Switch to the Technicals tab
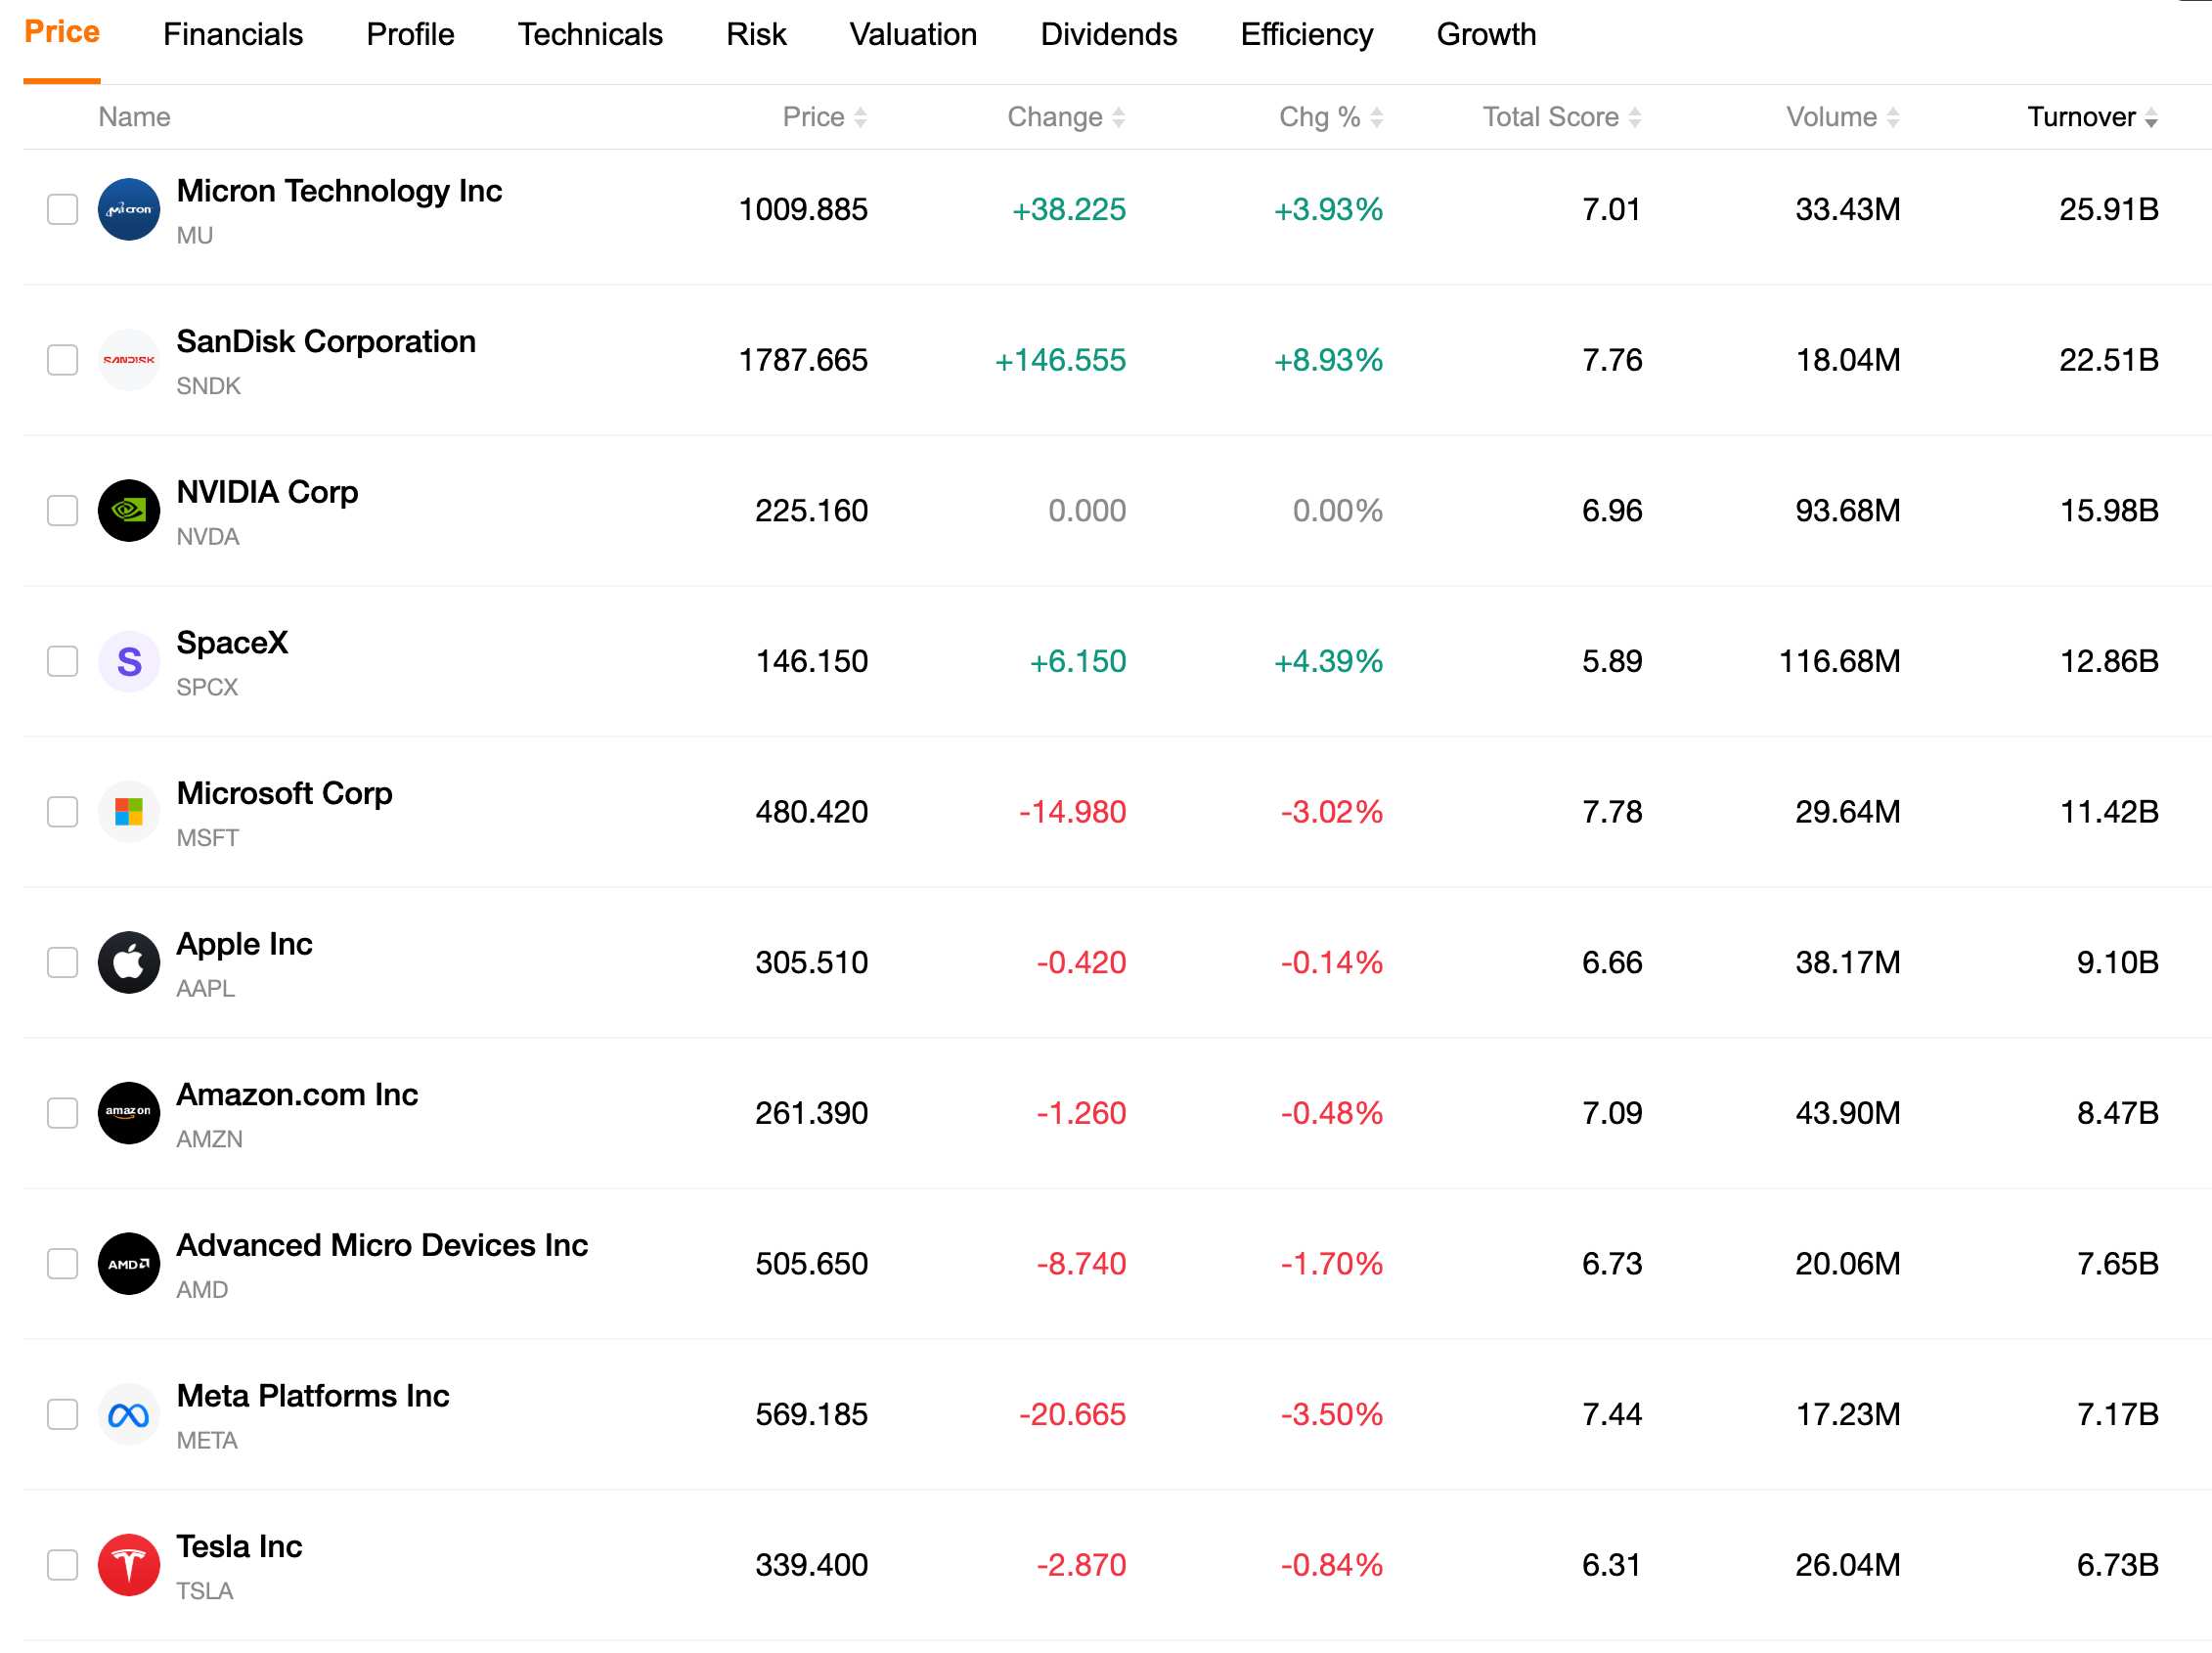Screen dimensions: 2212x1653 (x=590, y=34)
